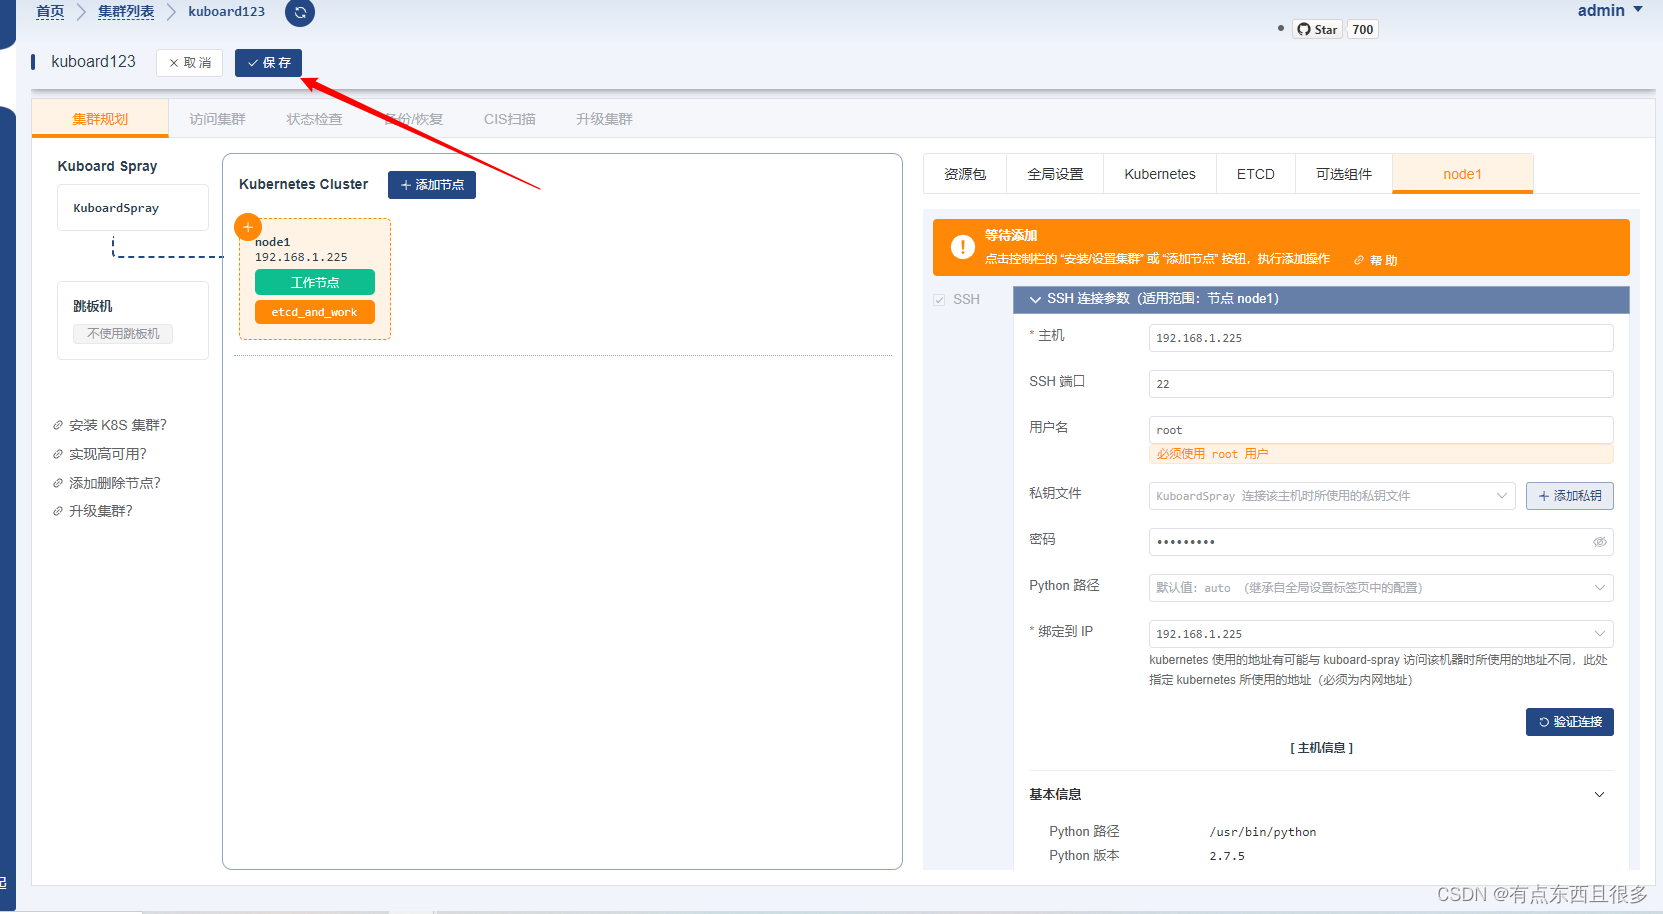Click the 集群列表 breadcrumb link
The height and width of the screenshot is (914, 1663).
click(126, 12)
